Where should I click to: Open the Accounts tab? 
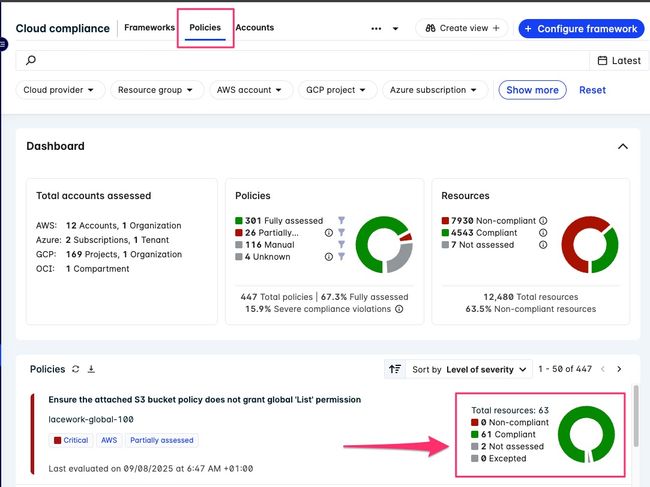click(254, 28)
